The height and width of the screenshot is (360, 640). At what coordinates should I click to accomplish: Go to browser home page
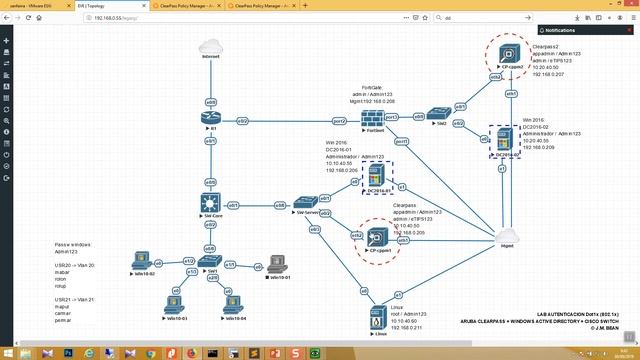(x=39, y=18)
